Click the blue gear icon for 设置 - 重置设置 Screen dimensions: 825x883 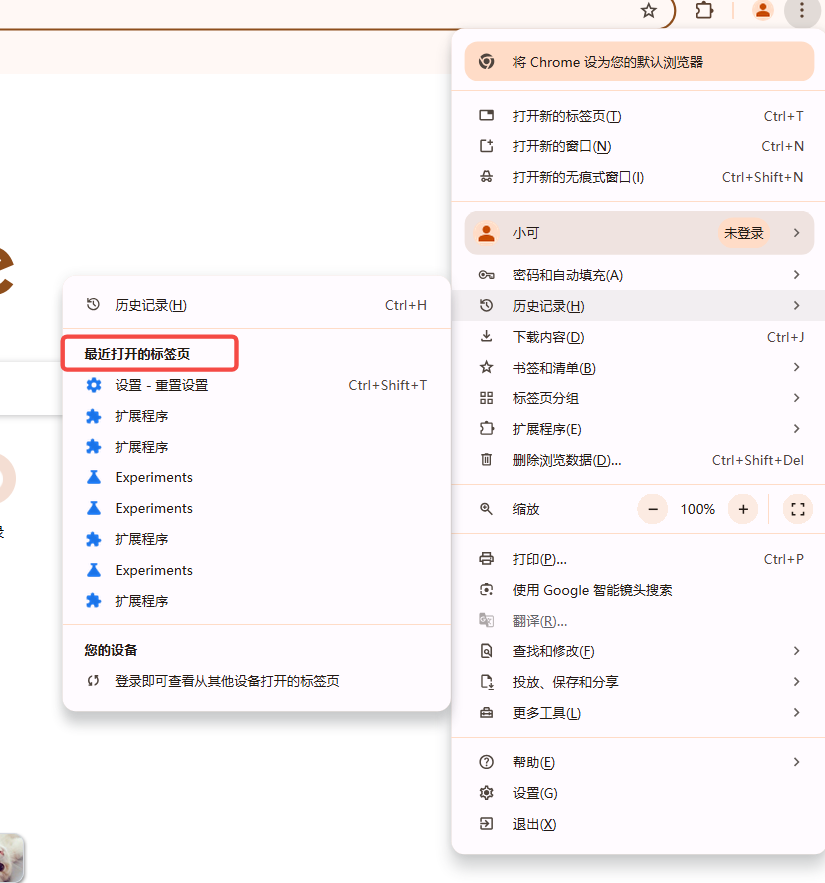[x=94, y=385]
